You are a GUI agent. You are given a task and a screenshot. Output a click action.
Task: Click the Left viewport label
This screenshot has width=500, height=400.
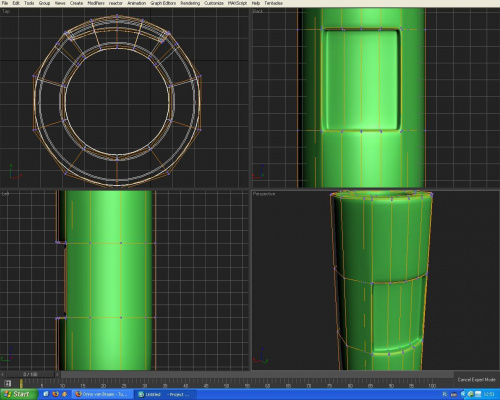click(6, 194)
